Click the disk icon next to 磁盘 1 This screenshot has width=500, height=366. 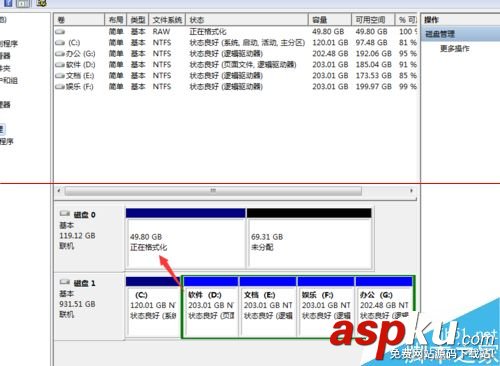(65, 282)
